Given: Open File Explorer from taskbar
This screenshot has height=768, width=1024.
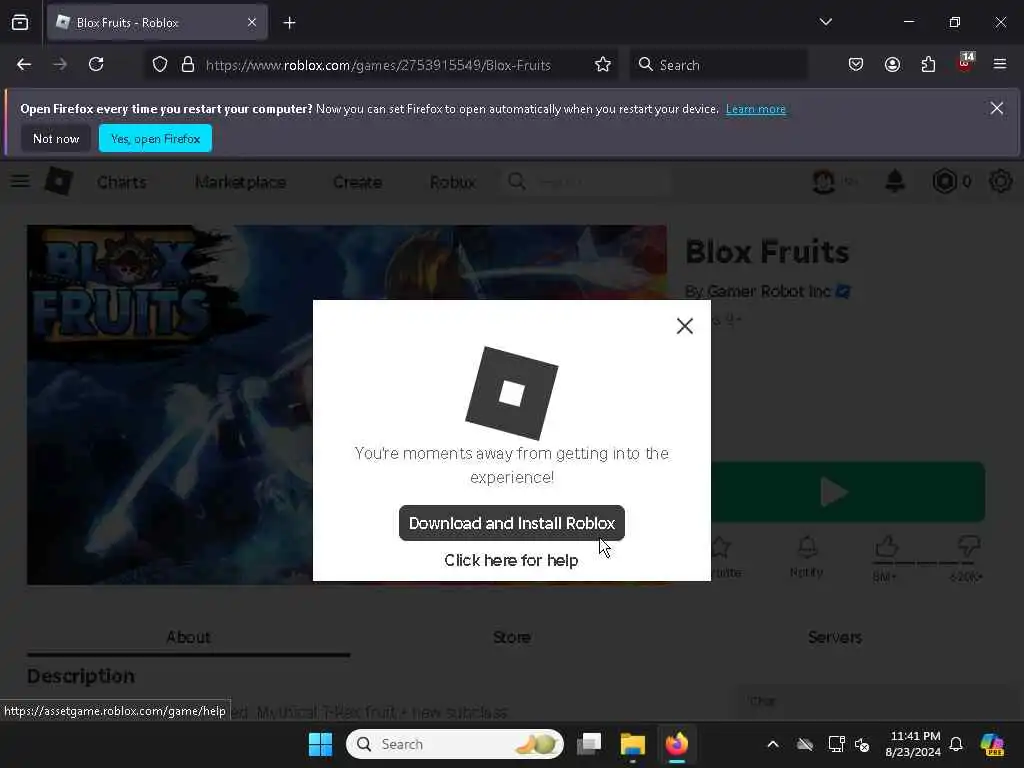Looking at the screenshot, I should pyautogui.click(x=632, y=744).
